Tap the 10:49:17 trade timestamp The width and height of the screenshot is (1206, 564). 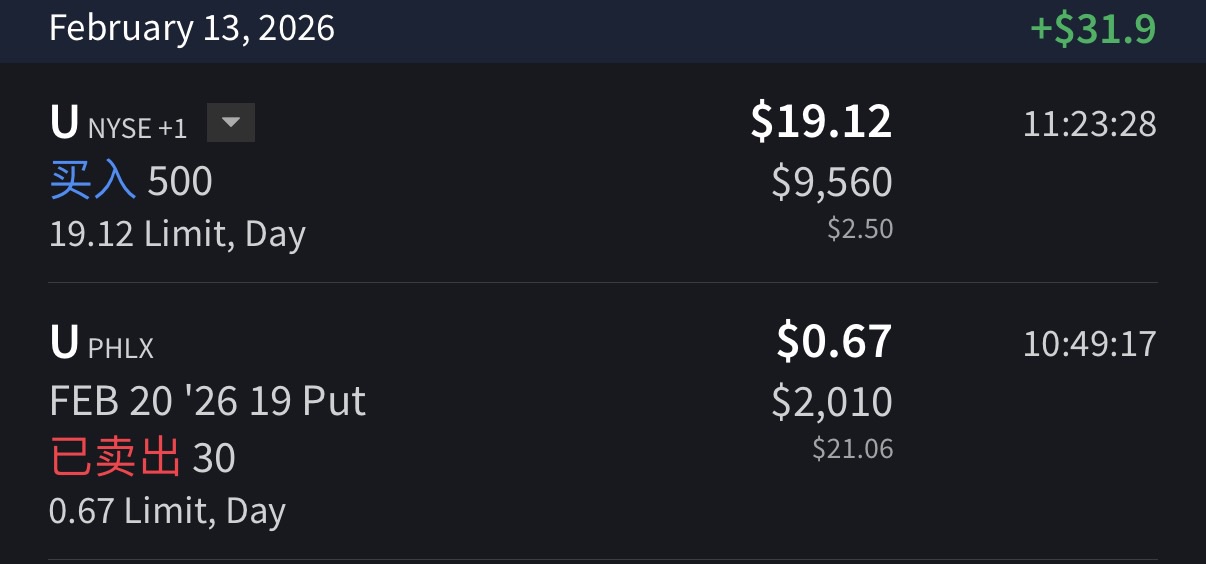tap(1089, 344)
